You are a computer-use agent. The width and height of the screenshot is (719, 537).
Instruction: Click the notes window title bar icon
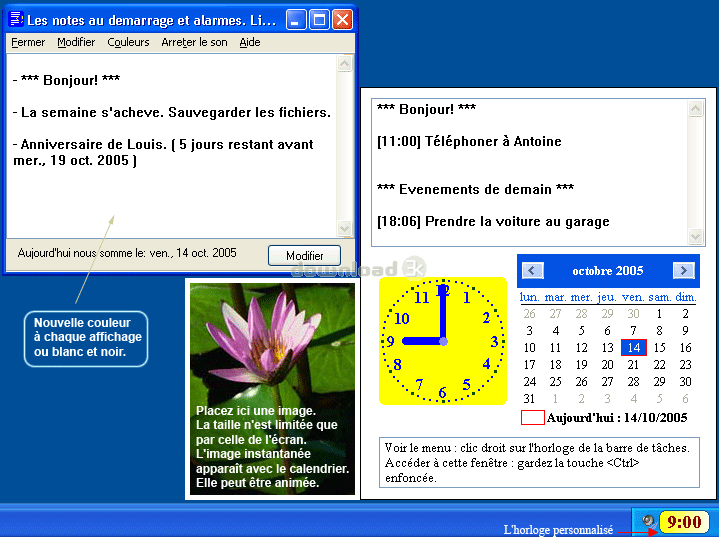tap(16, 20)
